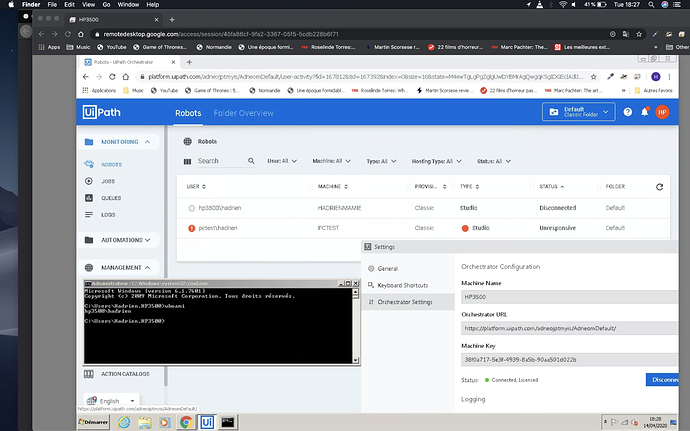Open the Queues page in sidebar
The width and height of the screenshot is (690, 431).
[x=110, y=198]
